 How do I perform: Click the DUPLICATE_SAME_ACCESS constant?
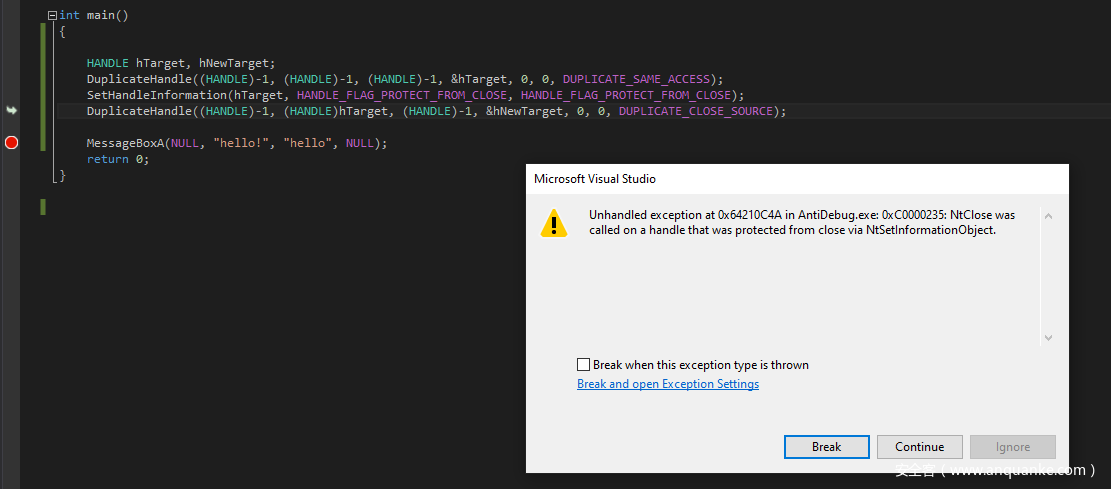(x=636, y=79)
